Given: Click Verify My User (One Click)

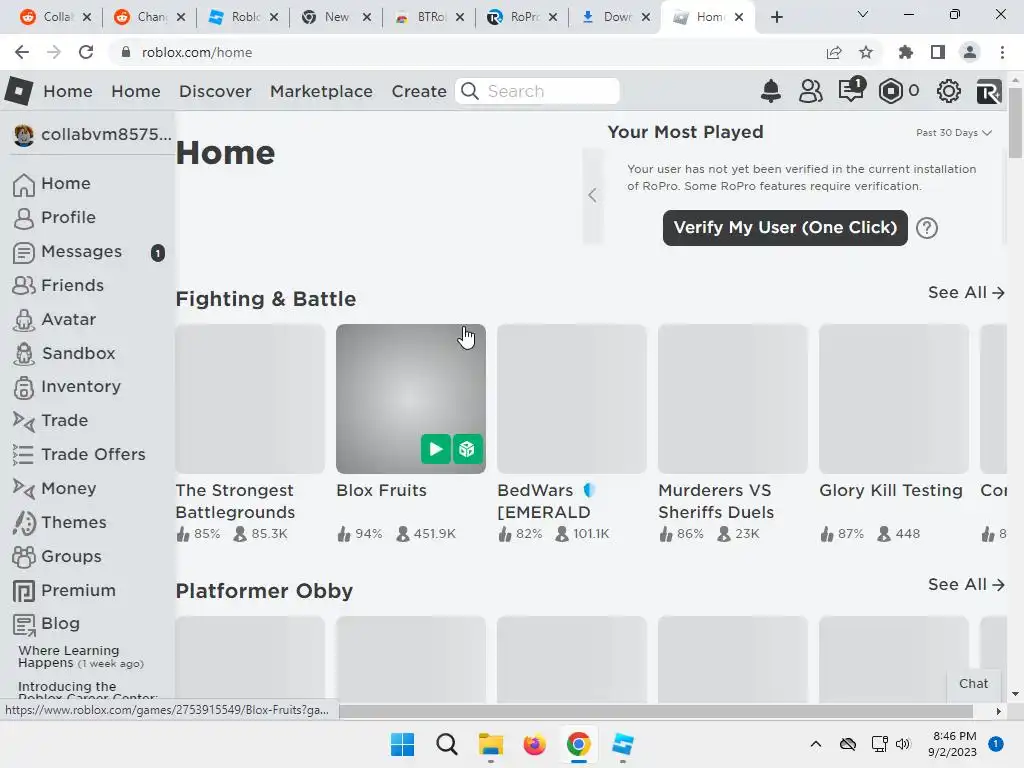Looking at the screenshot, I should point(785,228).
